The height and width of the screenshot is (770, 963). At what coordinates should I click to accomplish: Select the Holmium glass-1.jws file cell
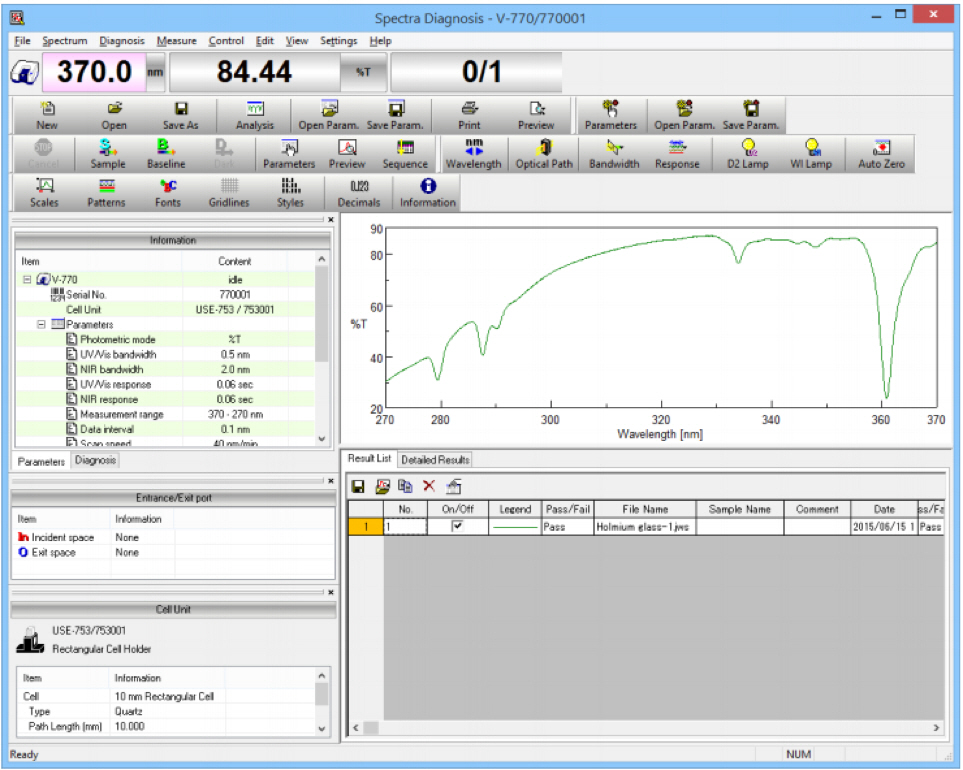[644, 526]
